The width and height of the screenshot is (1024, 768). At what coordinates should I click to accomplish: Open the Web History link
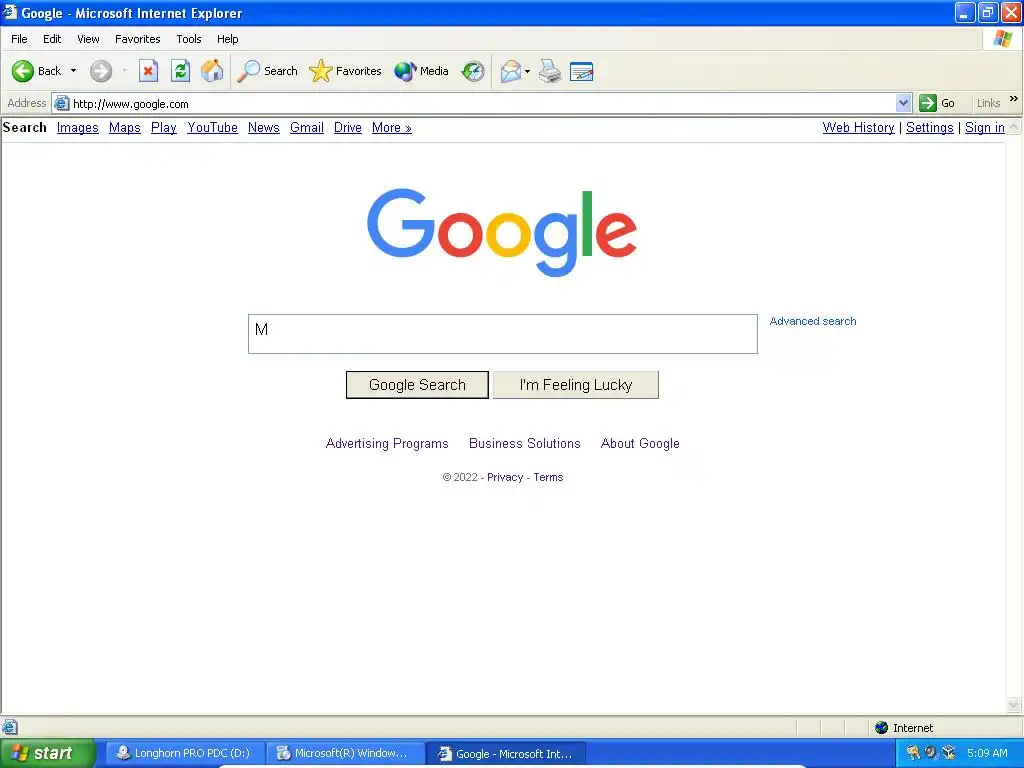[x=859, y=127]
